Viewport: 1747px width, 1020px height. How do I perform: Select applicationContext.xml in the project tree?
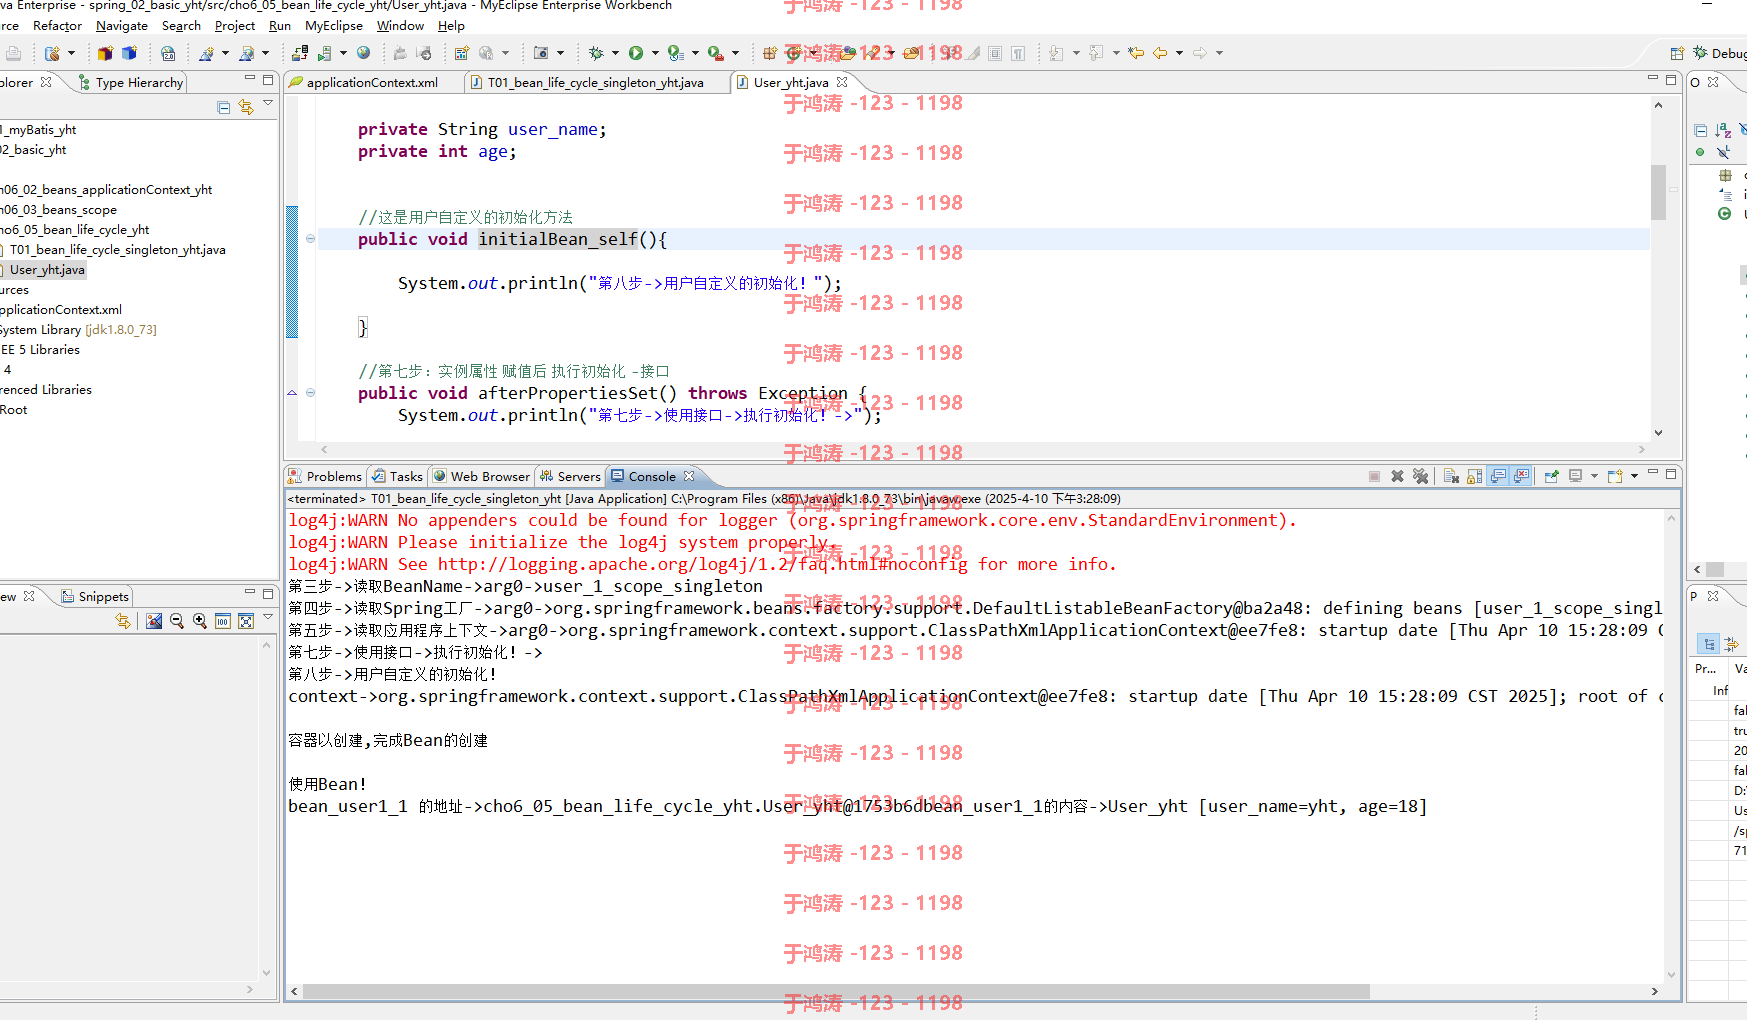(61, 310)
